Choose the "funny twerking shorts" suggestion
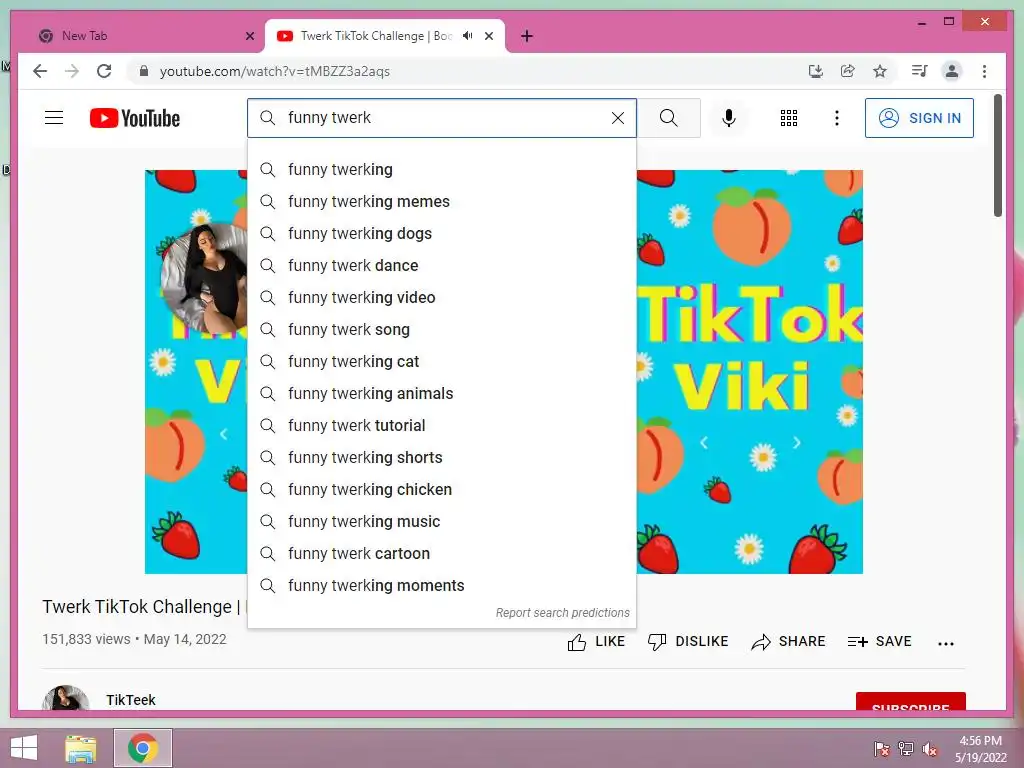The image size is (1024, 768). point(442,458)
